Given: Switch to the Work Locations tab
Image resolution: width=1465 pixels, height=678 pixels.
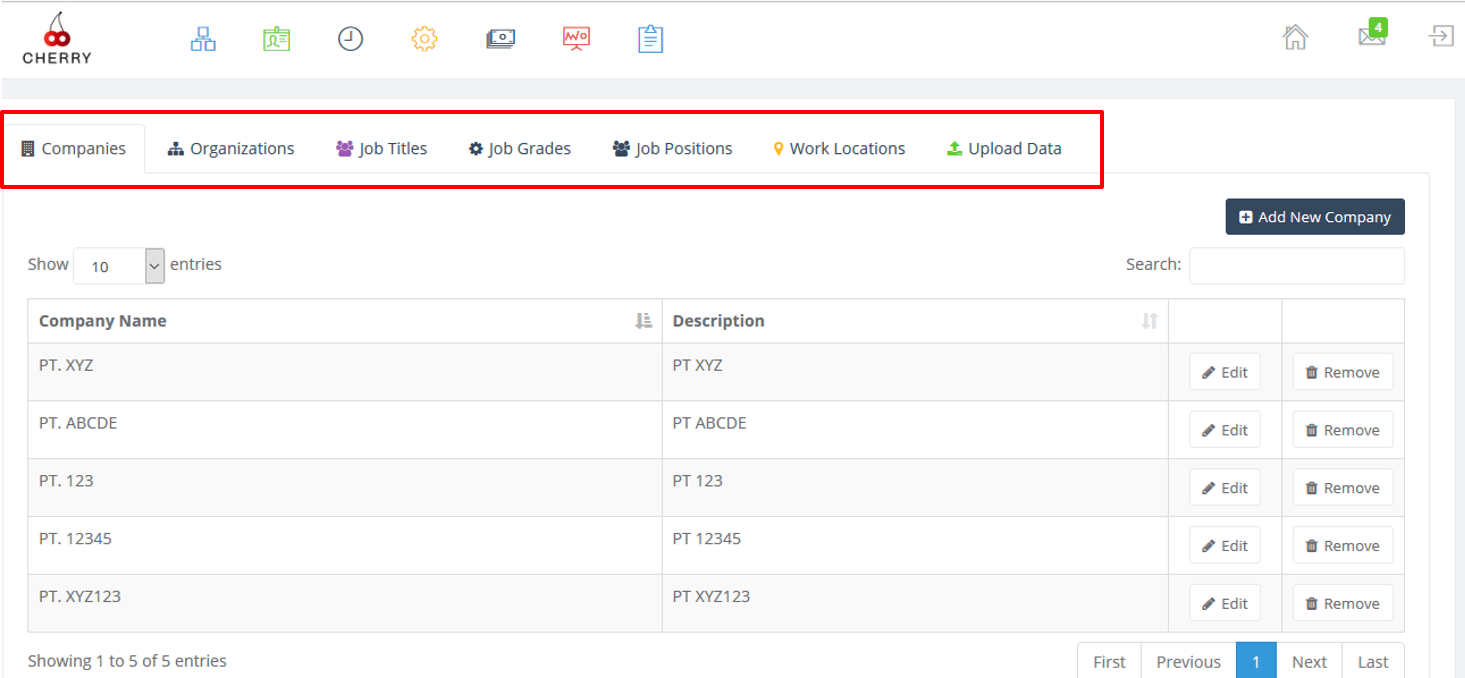Looking at the screenshot, I should point(838,148).
